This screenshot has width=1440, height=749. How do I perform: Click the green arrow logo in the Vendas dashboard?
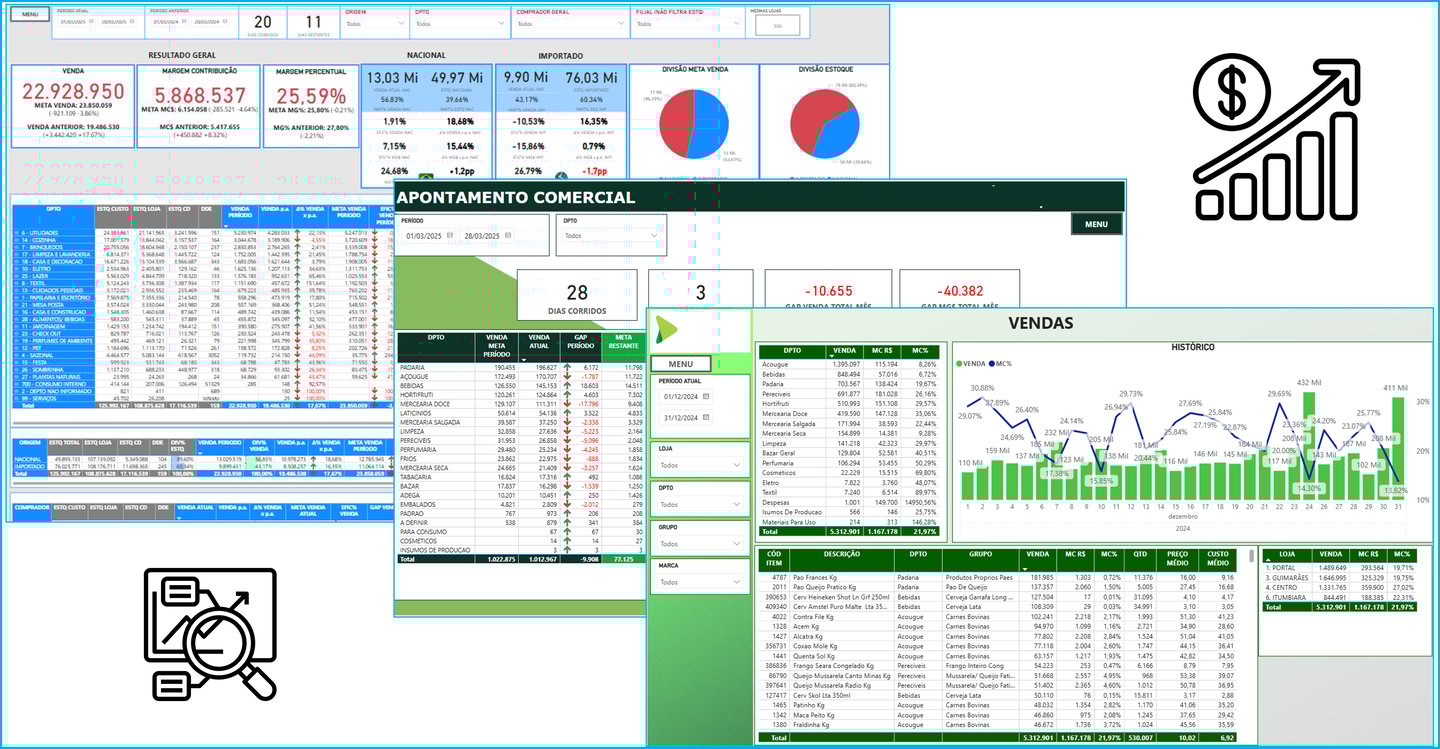666,330
